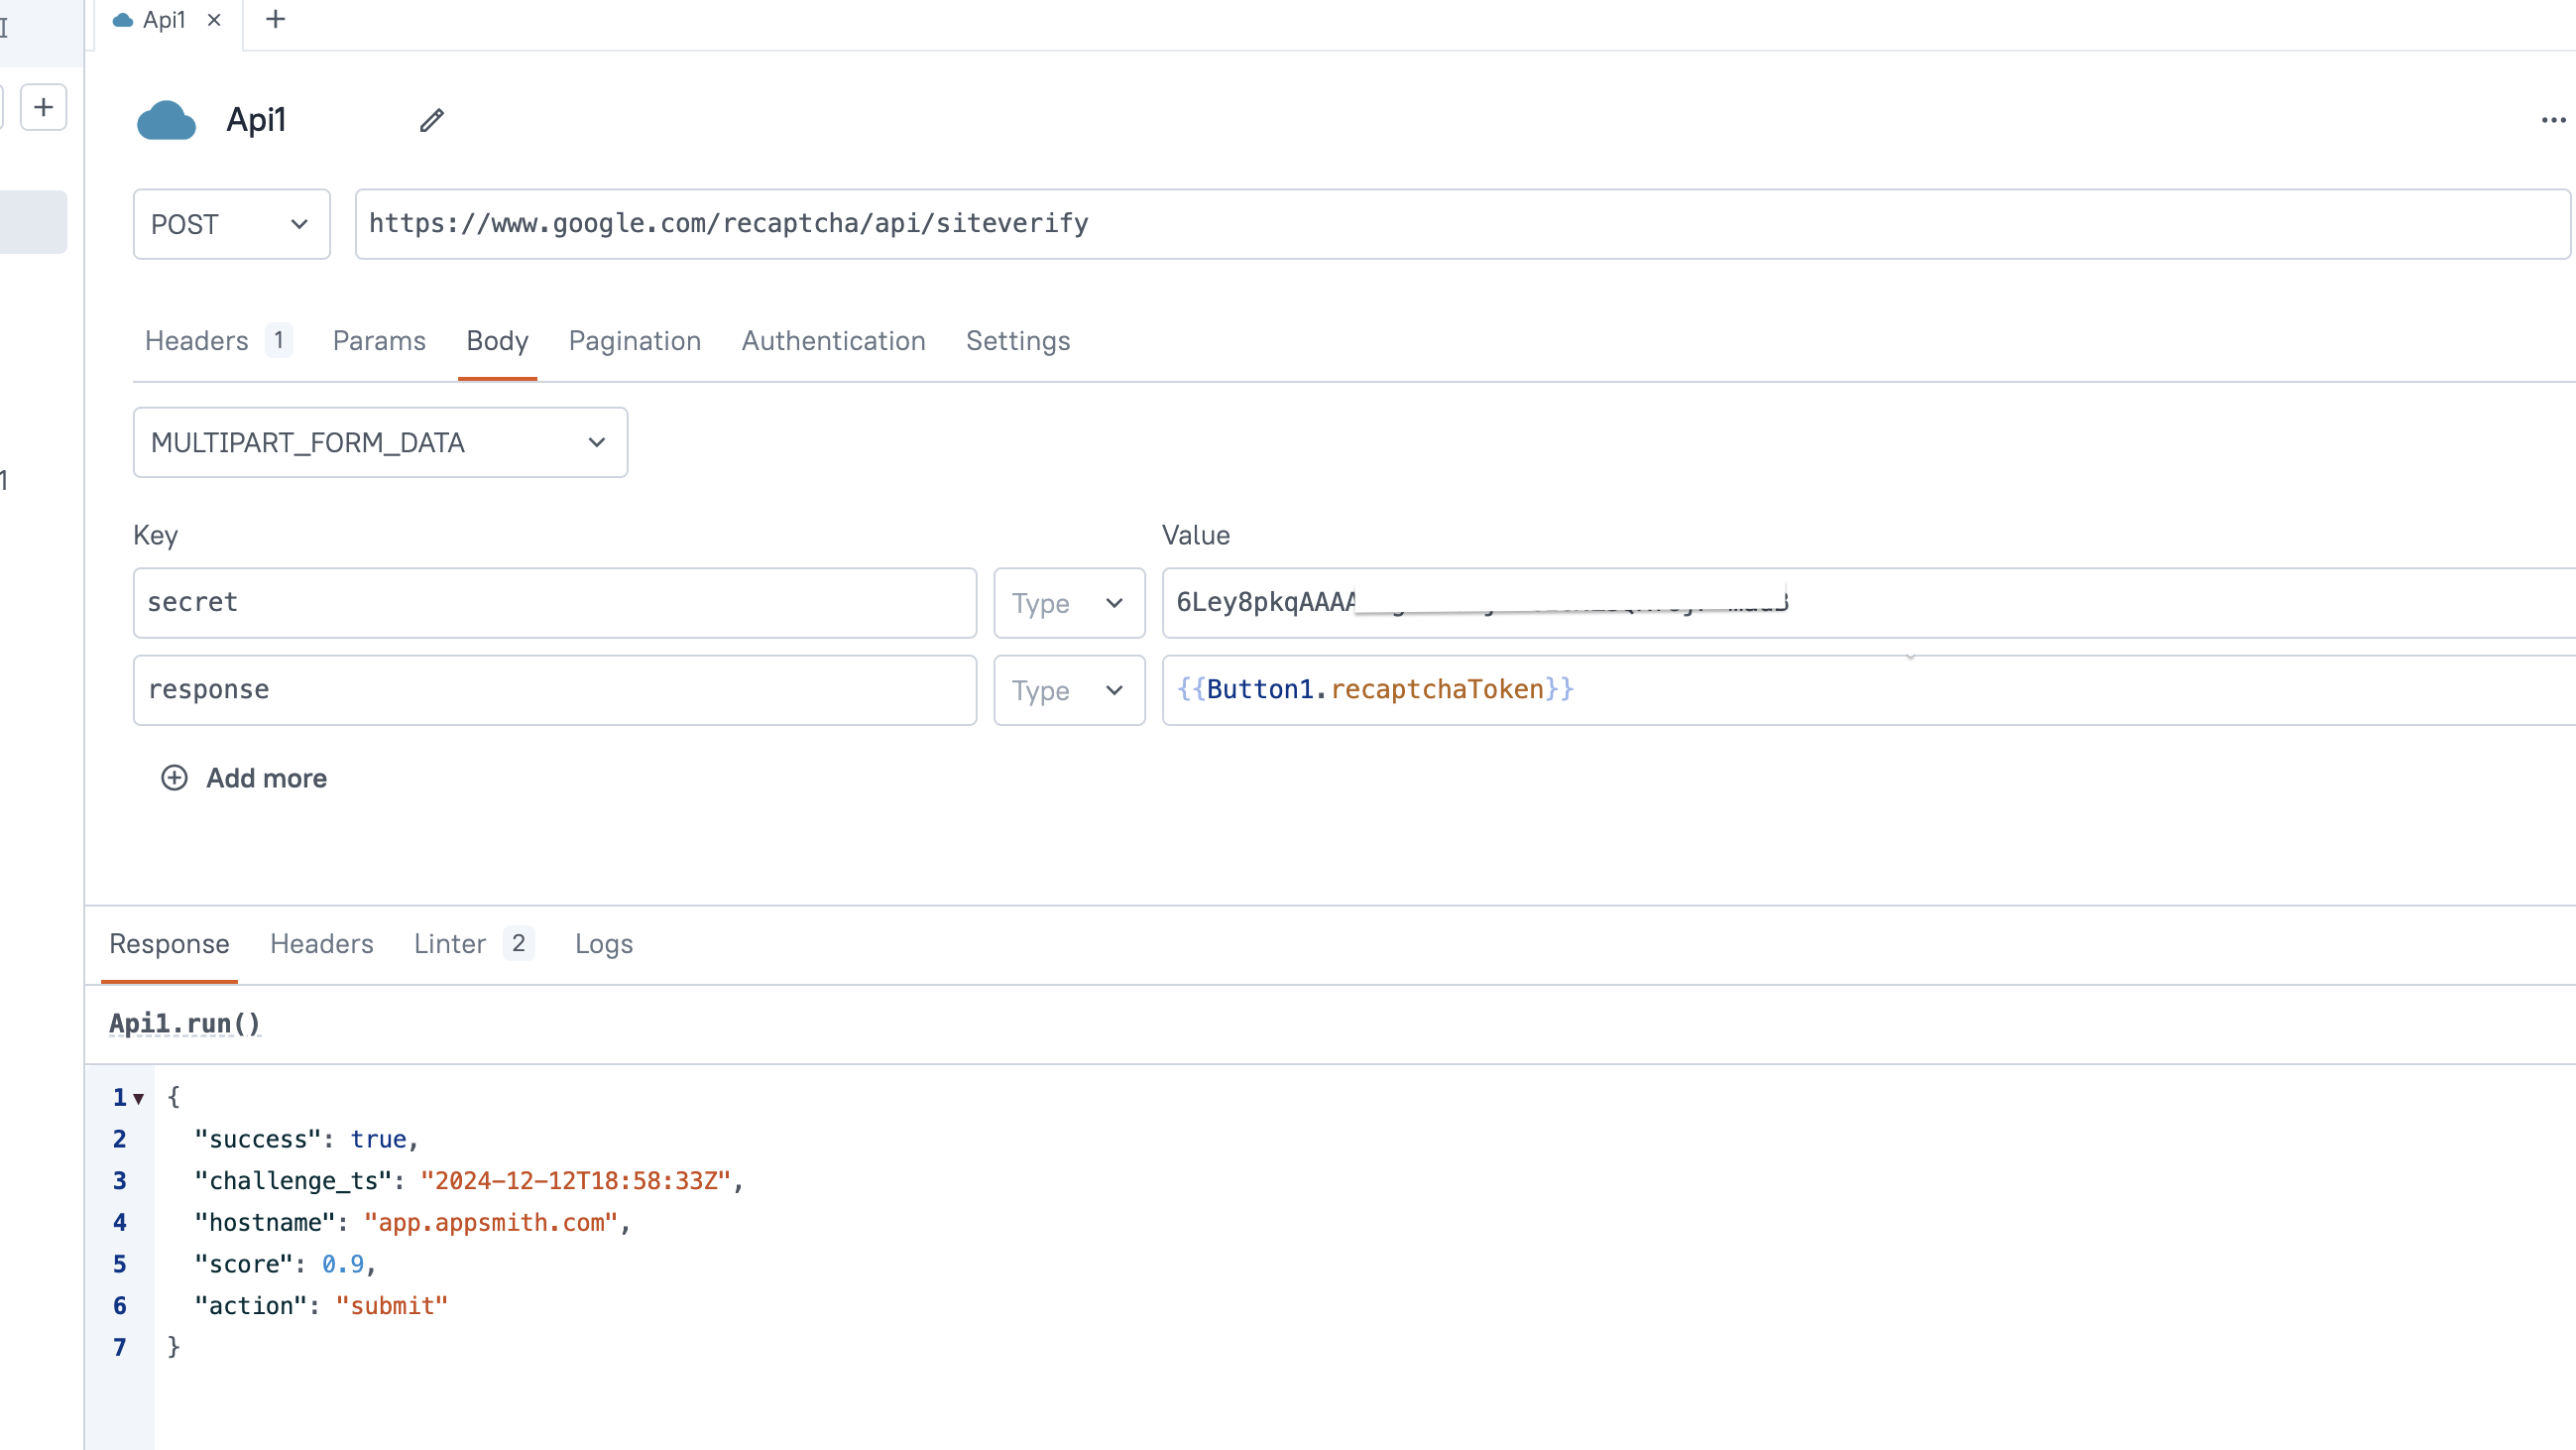Viewport: 2576px width, 1450px height.
Task: Open the Linter tab
Action: tap(473, 944)
